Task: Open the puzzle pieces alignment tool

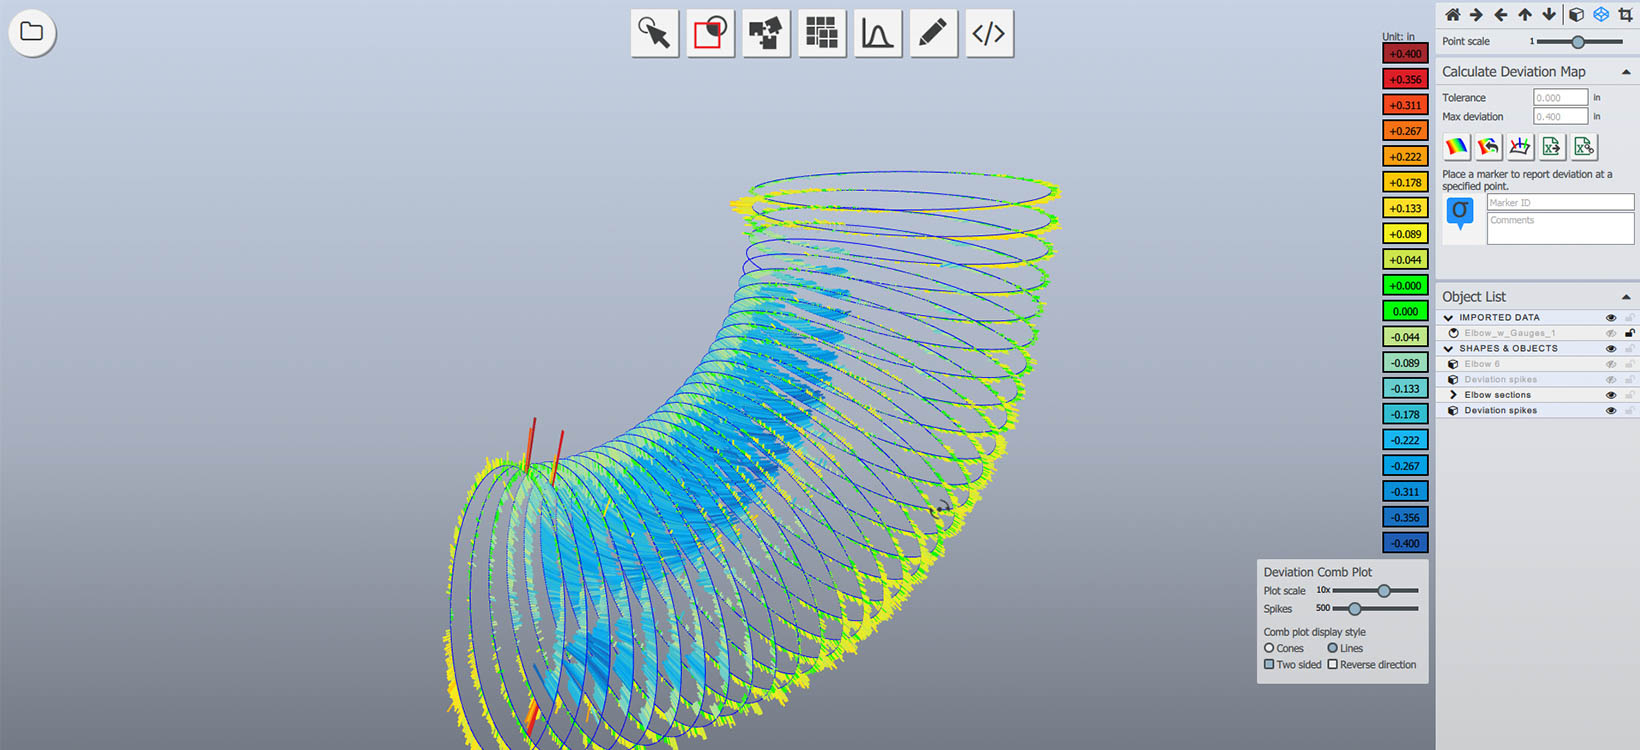Action: (x=766, y=34)
